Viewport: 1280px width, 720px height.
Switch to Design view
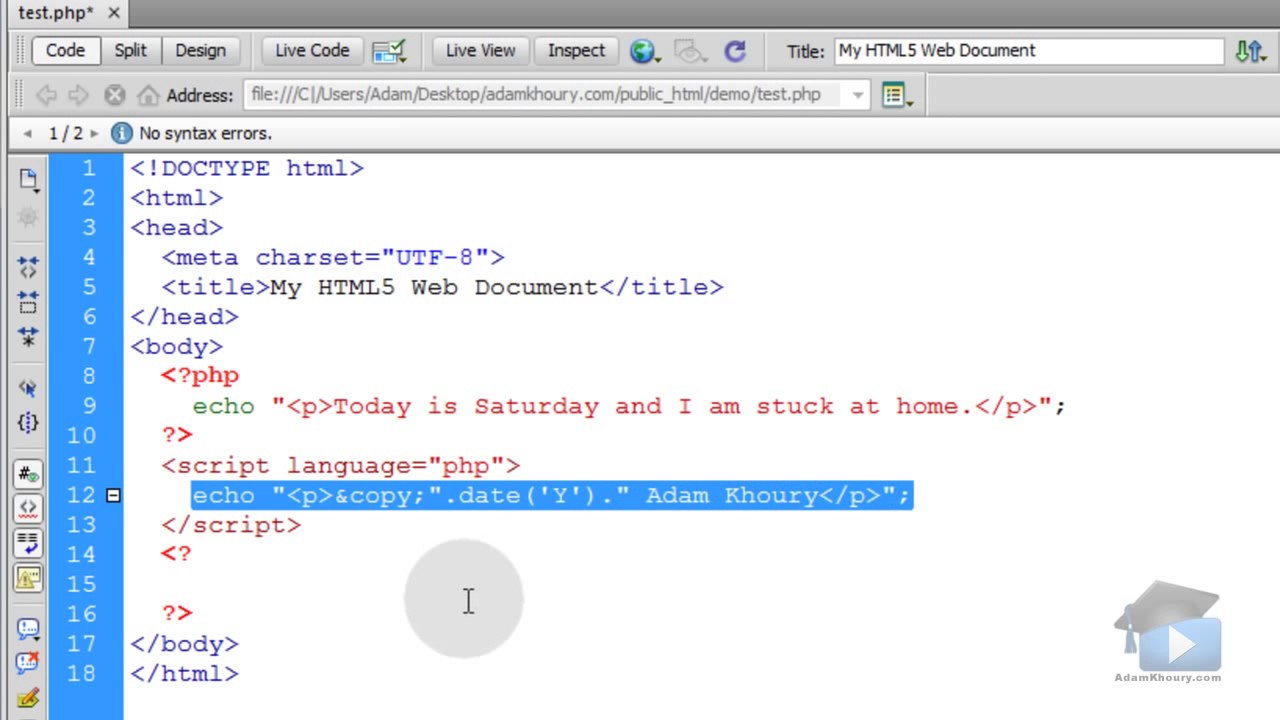click(x=200, y=50)
